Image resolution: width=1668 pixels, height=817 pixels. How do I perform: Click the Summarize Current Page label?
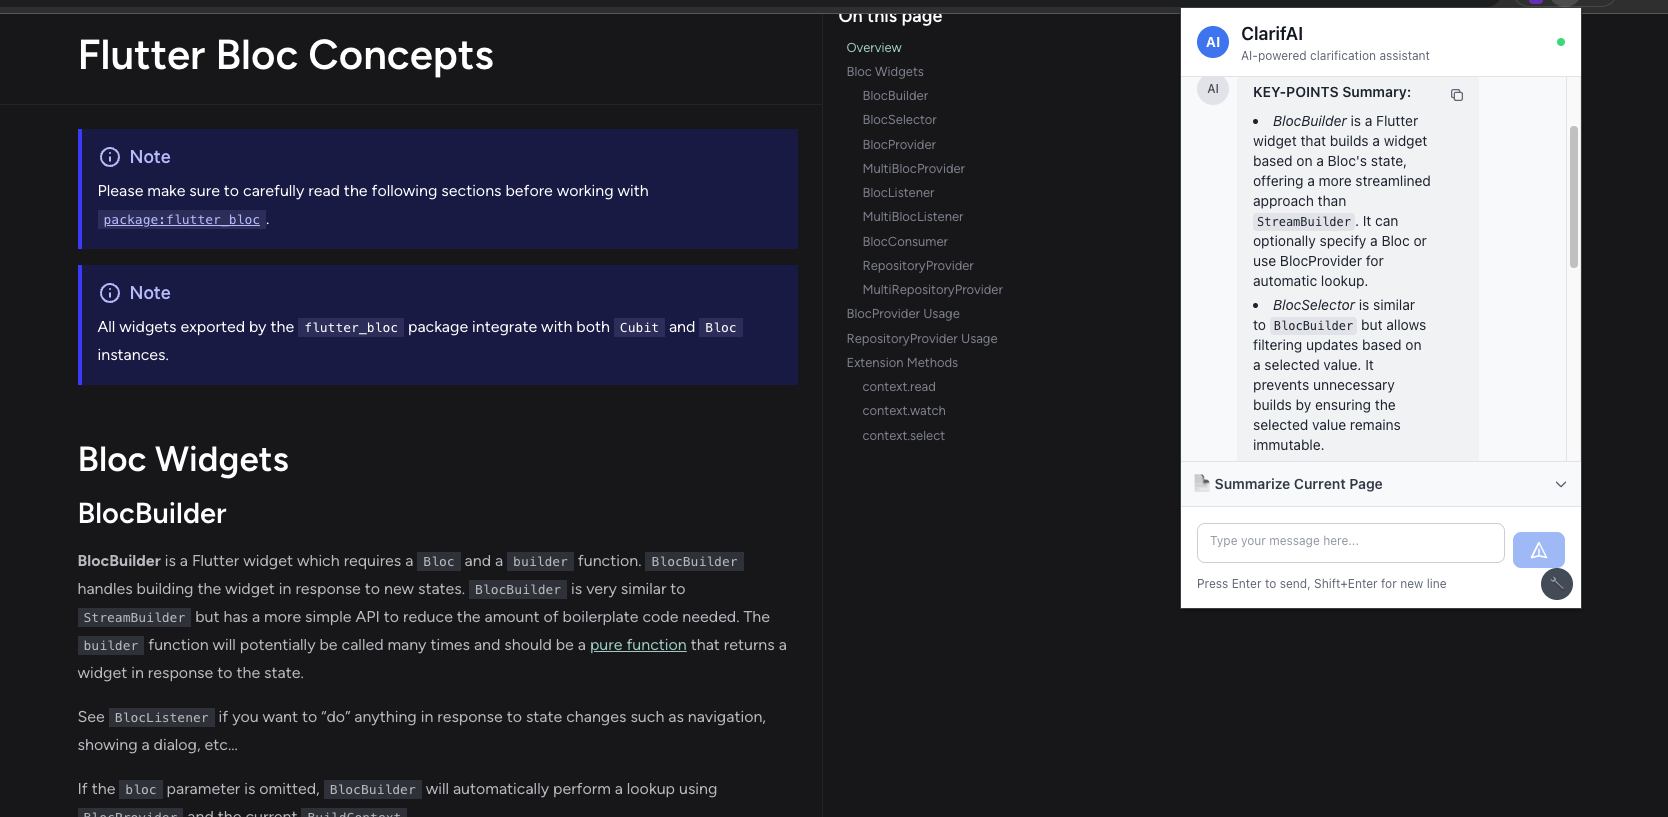tap(1298, 484)
